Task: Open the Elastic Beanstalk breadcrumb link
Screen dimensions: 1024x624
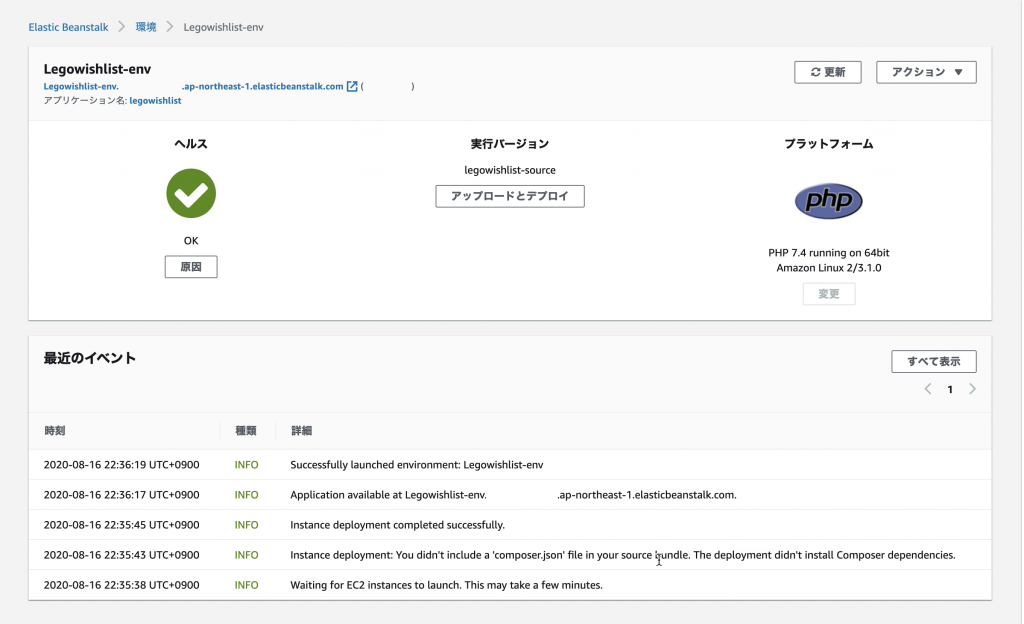Action: coord(68,27)
